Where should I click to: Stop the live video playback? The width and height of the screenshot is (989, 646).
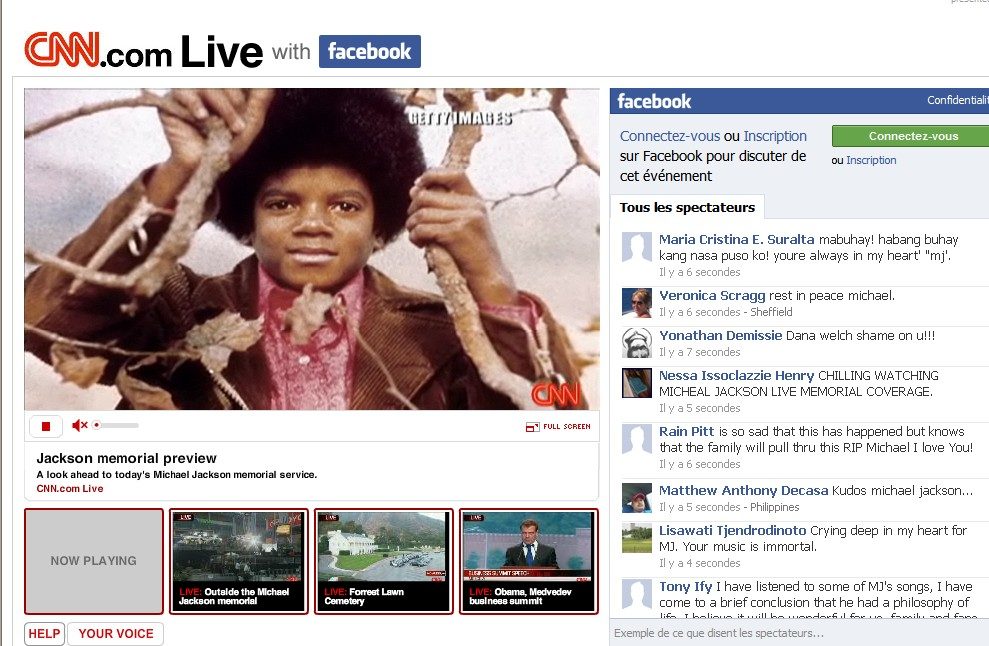[45, 426]
